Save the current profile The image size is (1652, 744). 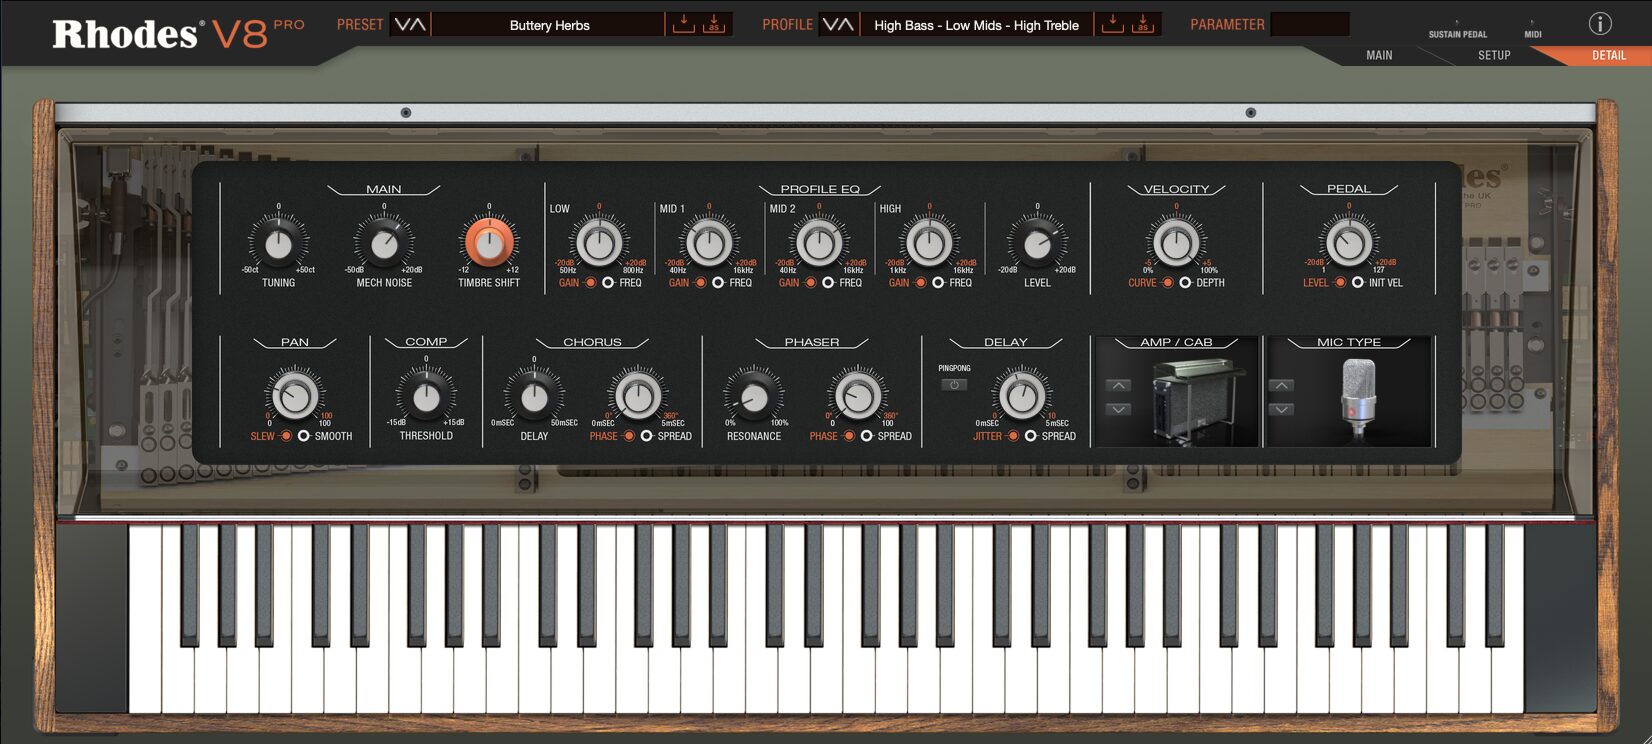(1112, 24)
